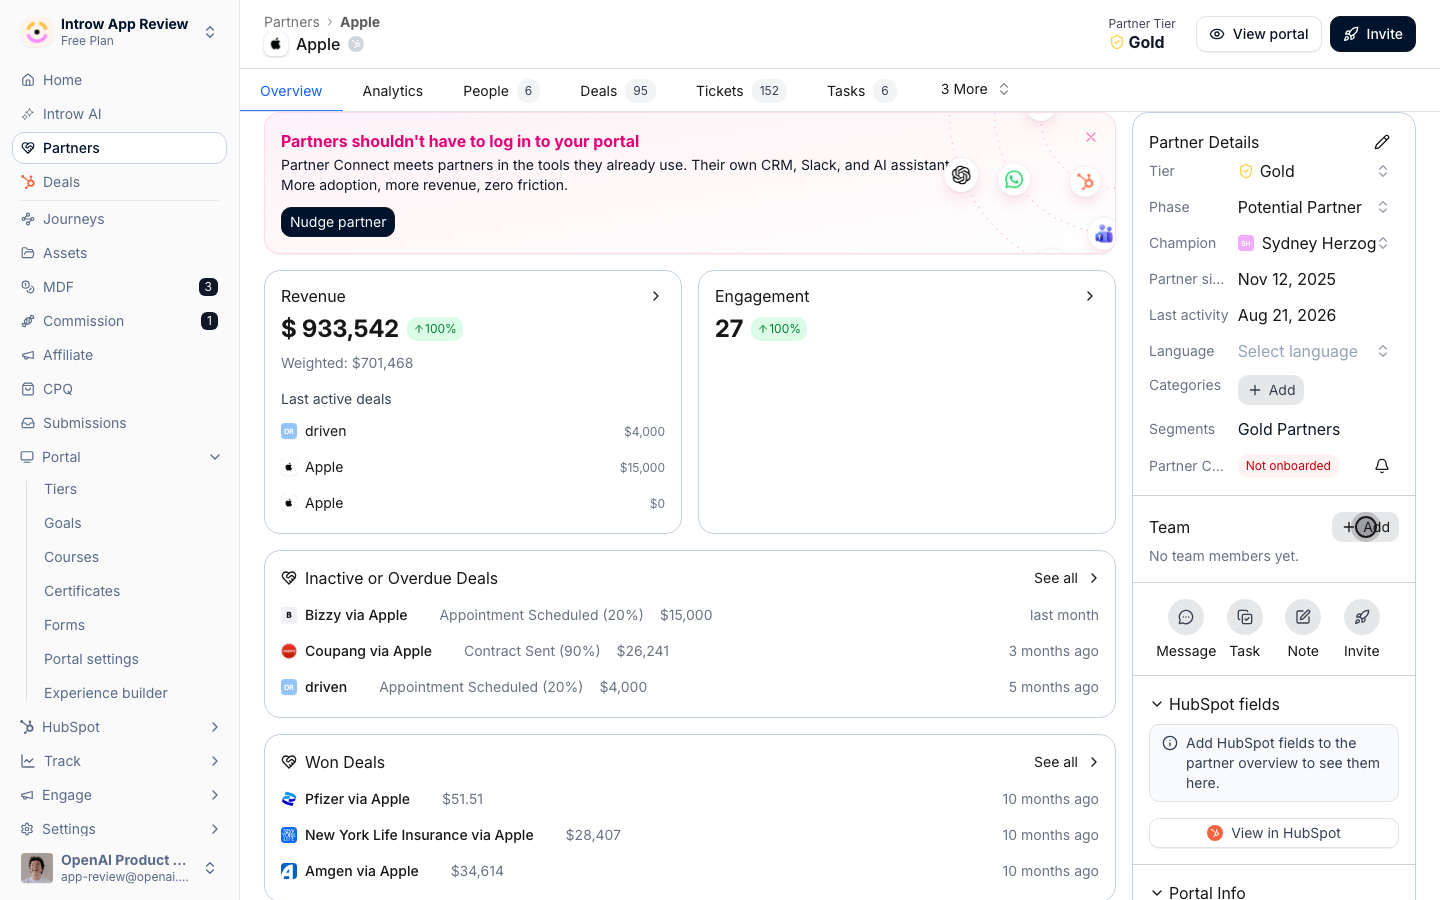Open Portal settings in the sidebar
Viewport: 1440px width, 900px height.
[x=91, y=659]
